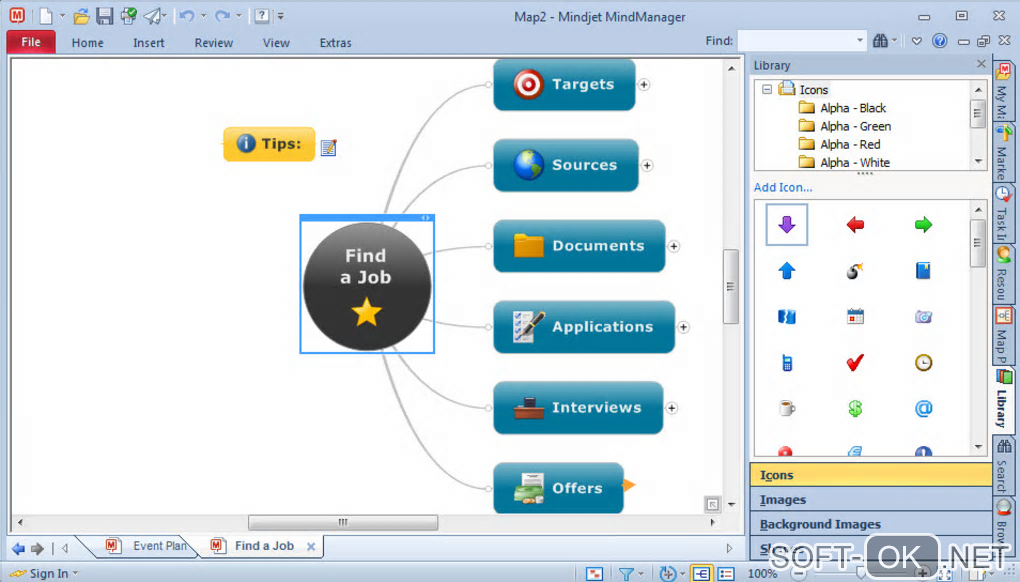The height and width of the screenshot is (582, 1020).
Task: Select the purple down arrow icon in Library
Action: point(786,224)
